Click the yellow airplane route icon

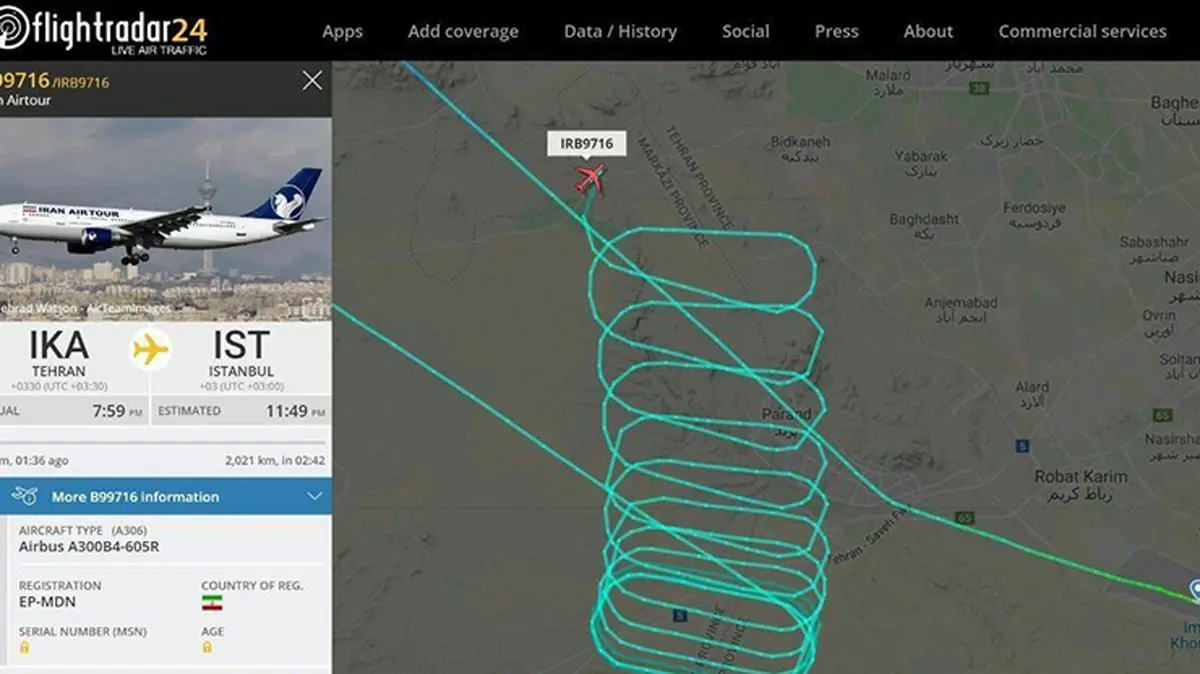click(x=151, y=350)
